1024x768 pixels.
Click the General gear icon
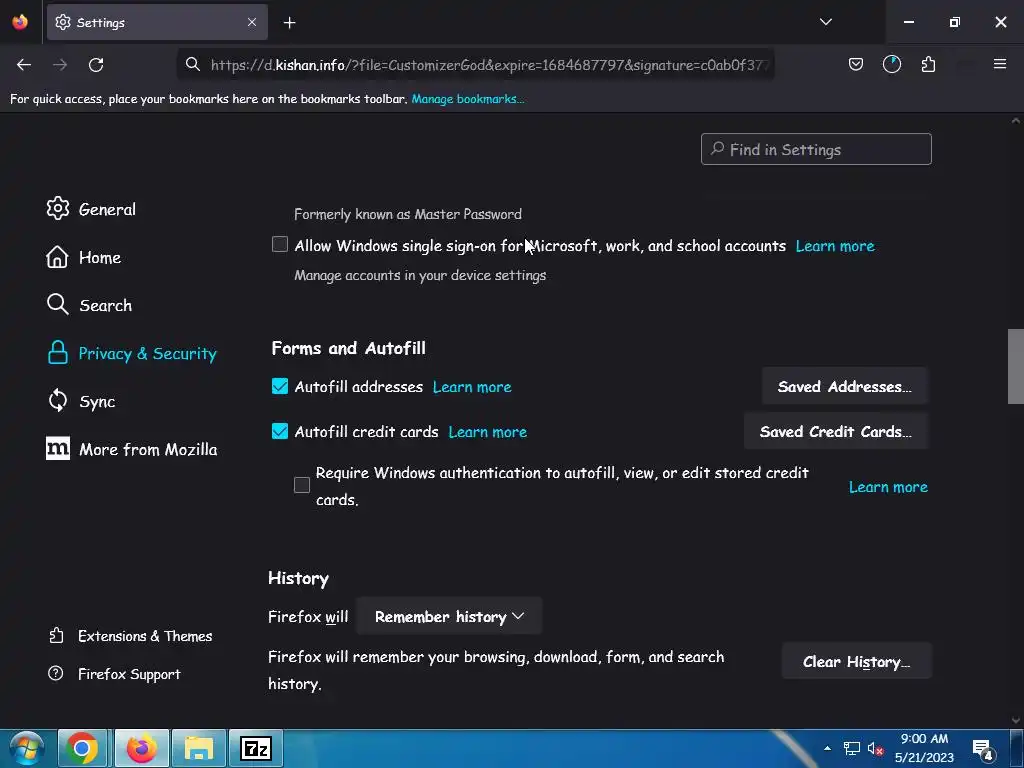pos(57,208)
